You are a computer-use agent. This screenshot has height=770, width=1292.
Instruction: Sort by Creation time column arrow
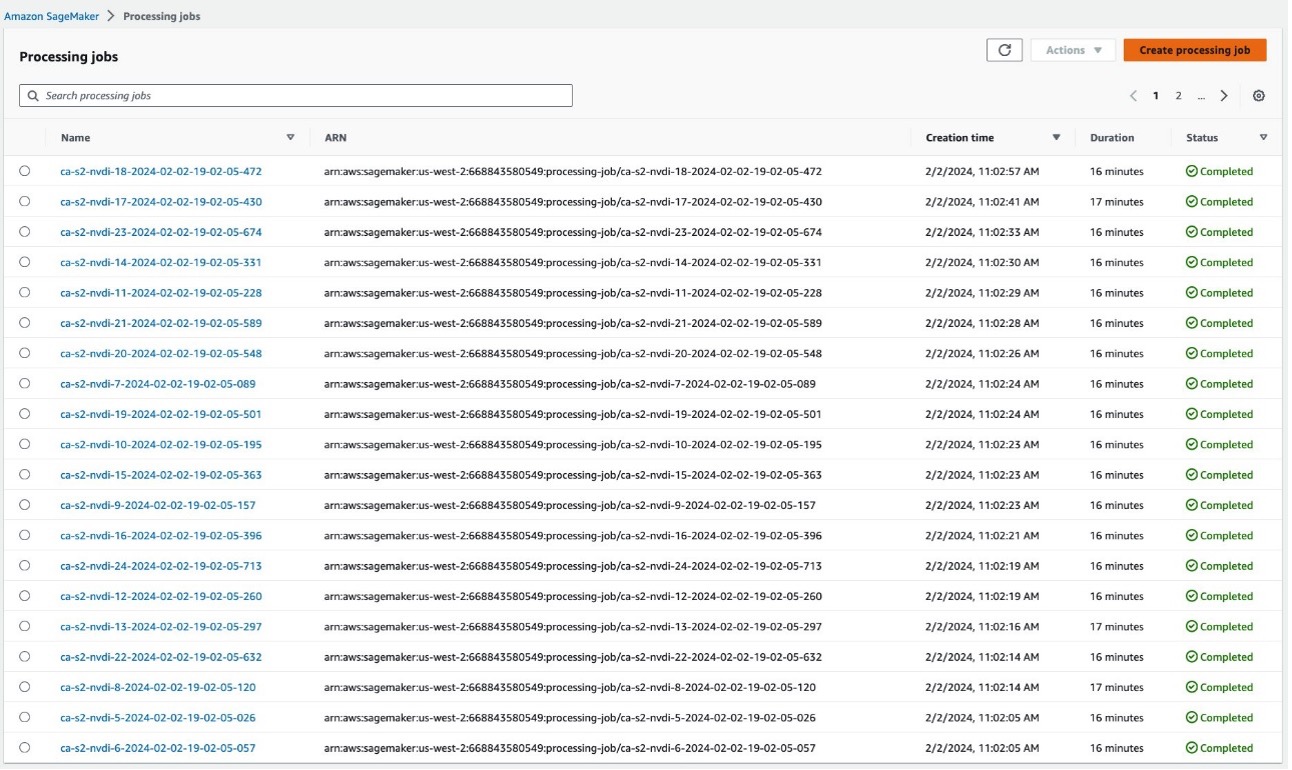[x=1056, y=137]
